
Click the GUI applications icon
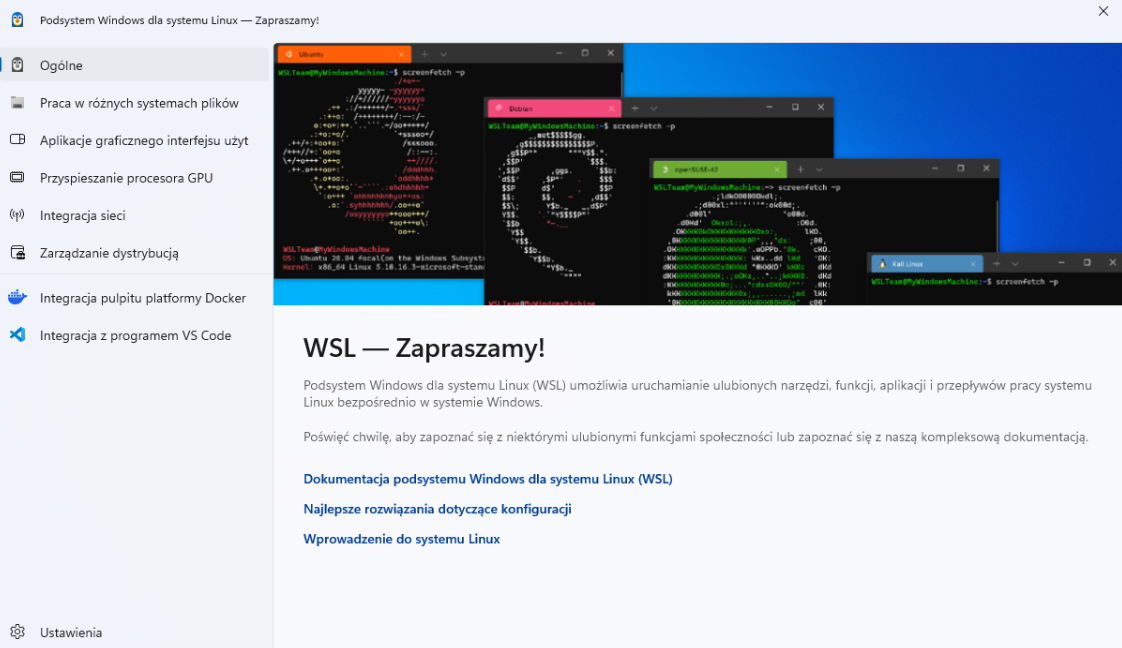(x=17, y=140)
